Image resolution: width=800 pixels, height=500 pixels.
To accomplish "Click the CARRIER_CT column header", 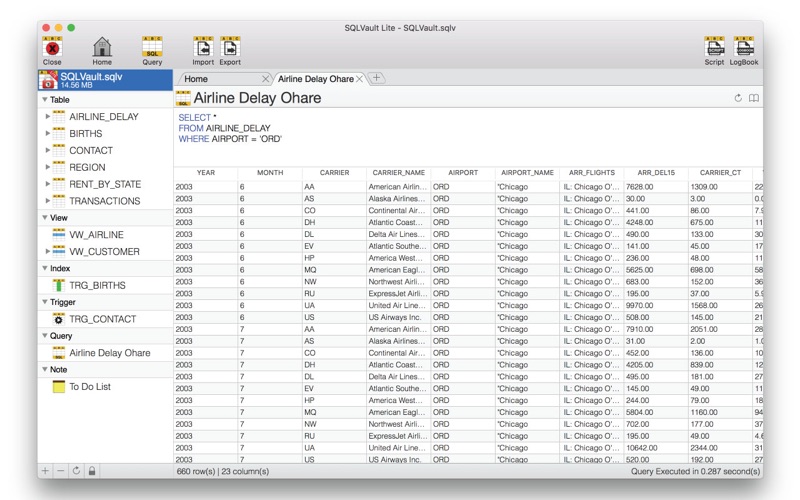I will [x=720, y=173].
